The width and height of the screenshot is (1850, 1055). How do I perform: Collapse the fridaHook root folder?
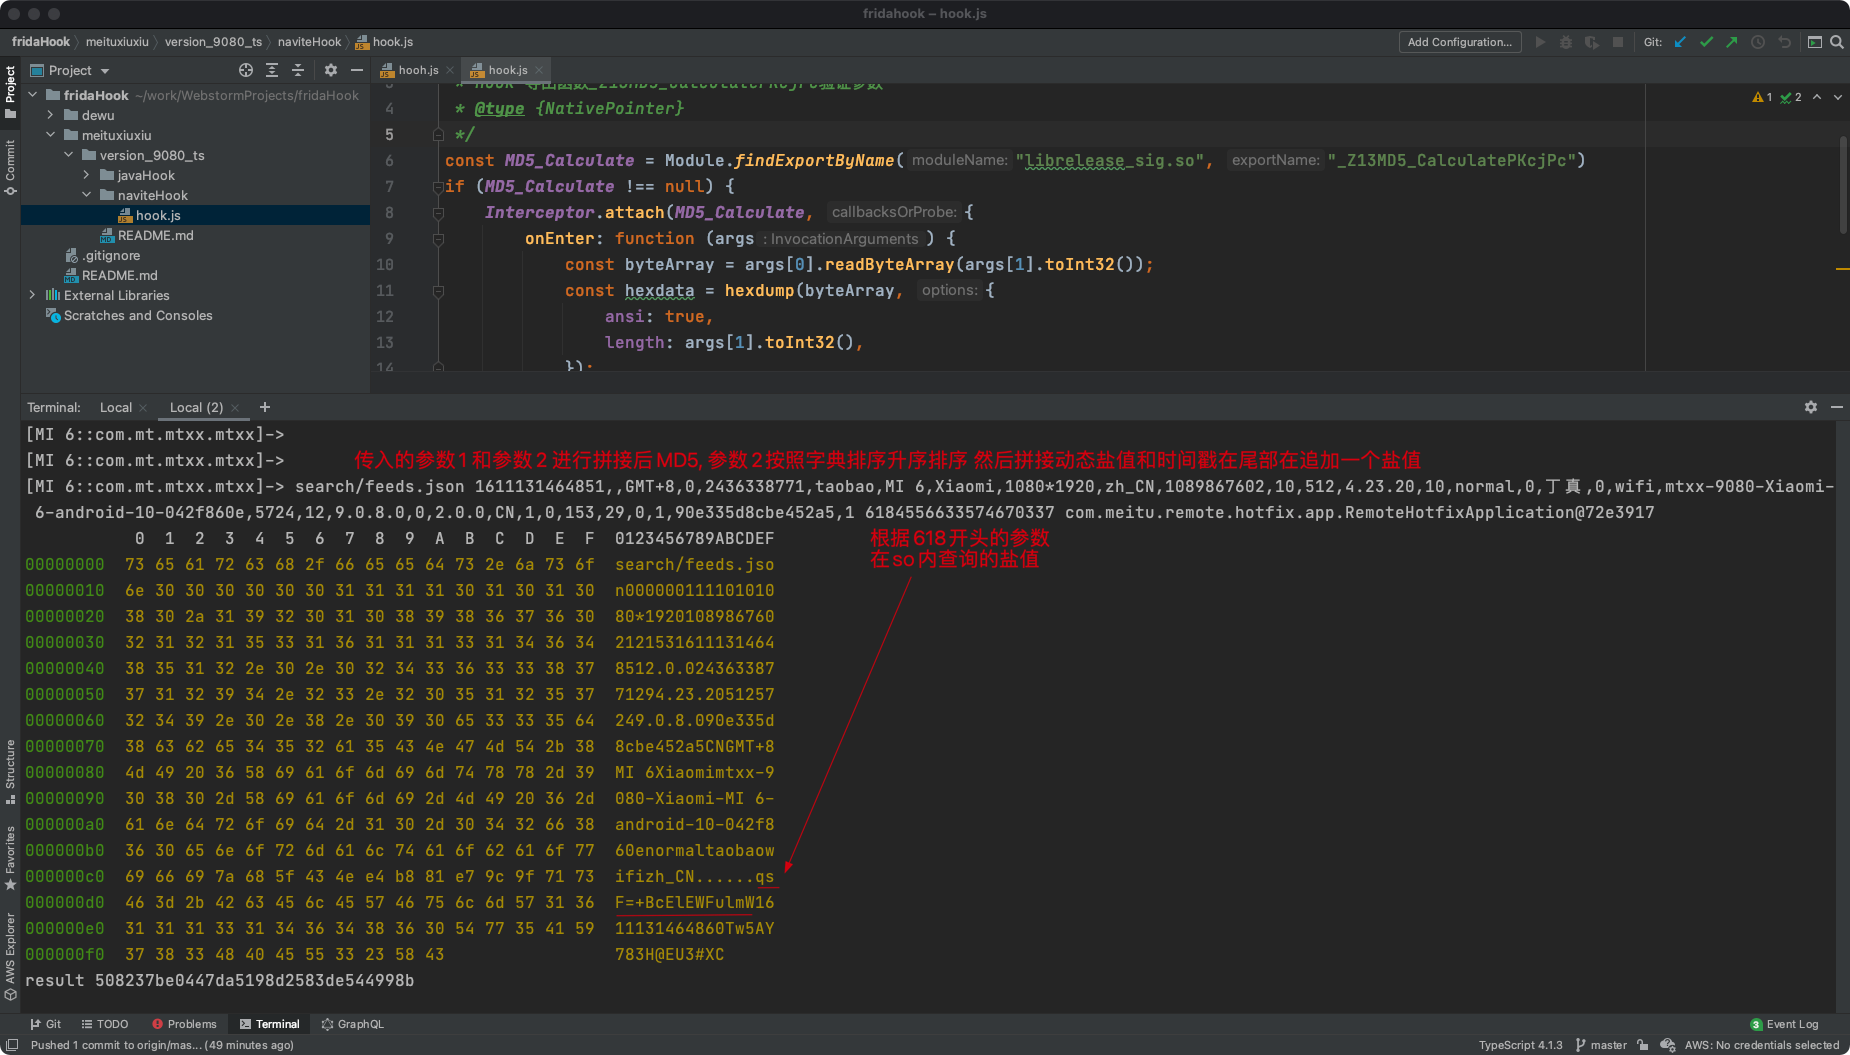(x=33, y=95)
